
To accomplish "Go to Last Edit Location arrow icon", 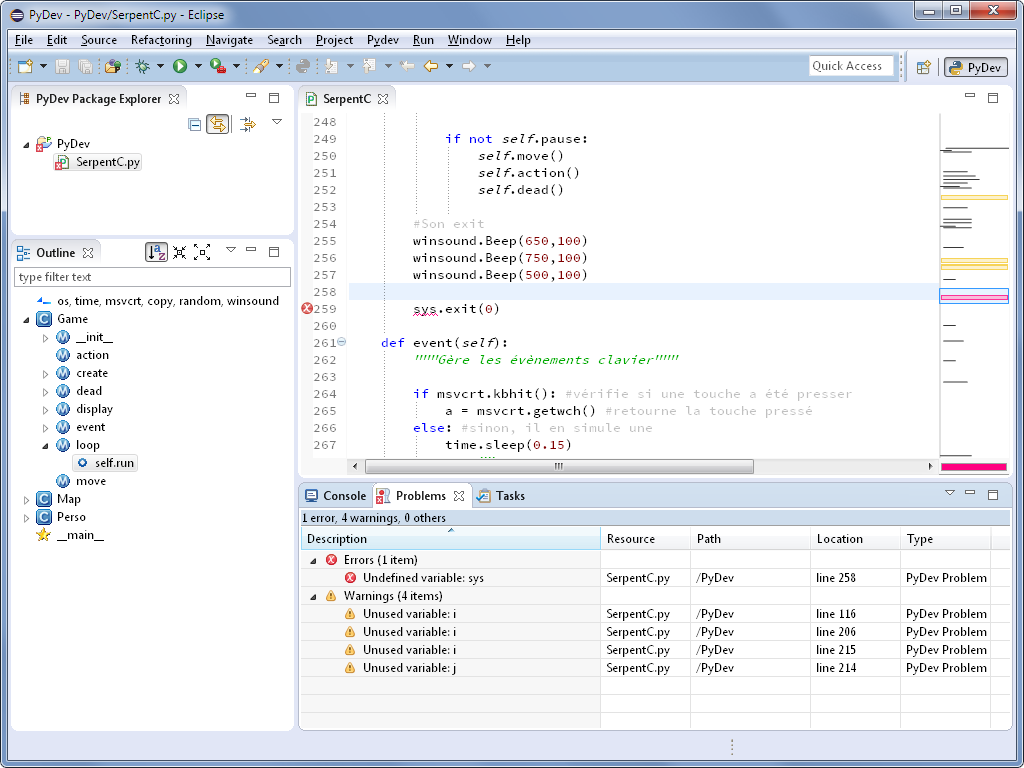I will pos(407,66).
